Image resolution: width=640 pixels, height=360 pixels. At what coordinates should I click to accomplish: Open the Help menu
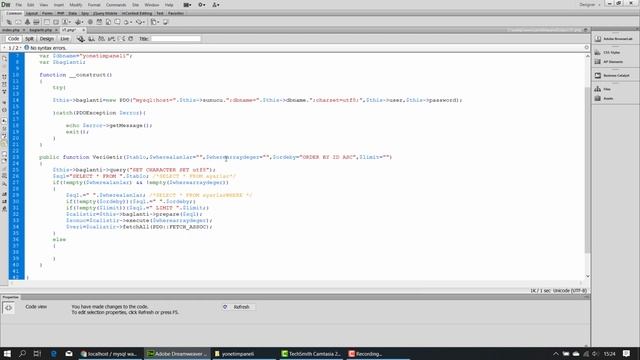coord(169,5)
